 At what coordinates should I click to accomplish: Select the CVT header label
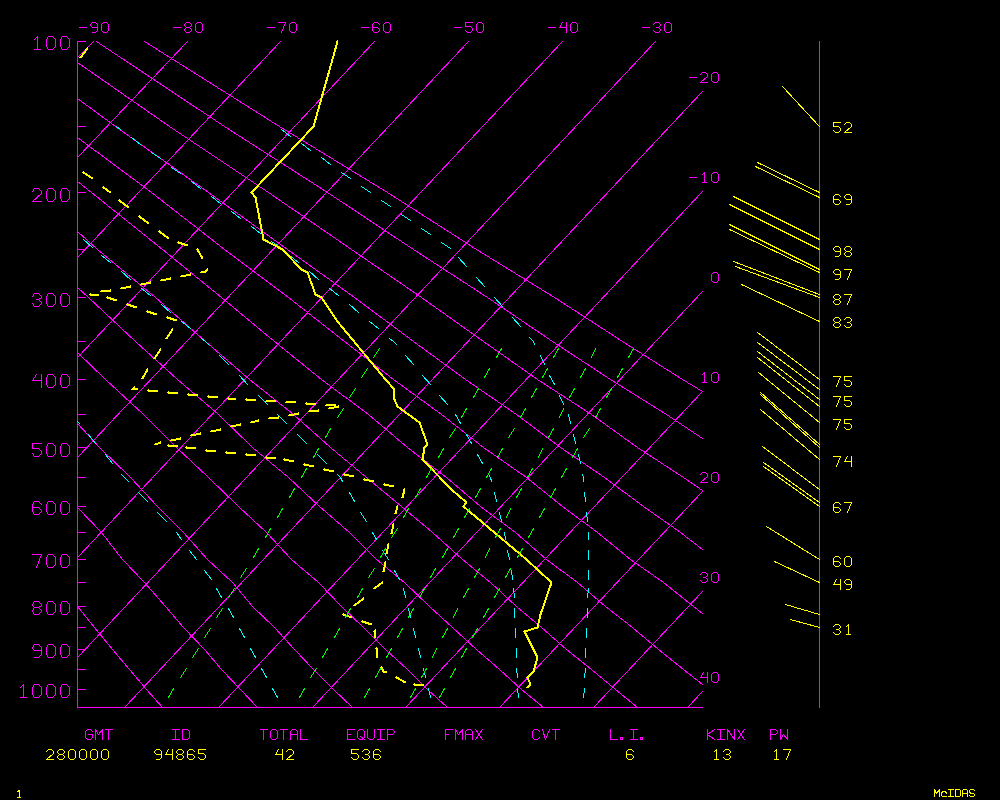(x=546, y=735)
